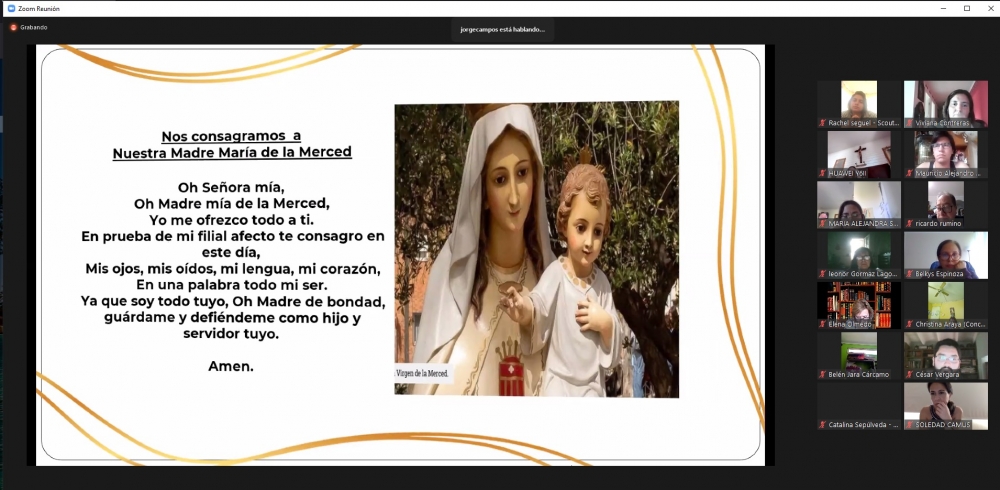The height and width of the screenshot is (490, 1000).
Task: Click the 'Nos consagramos a' slide heading
Action: 231,137
